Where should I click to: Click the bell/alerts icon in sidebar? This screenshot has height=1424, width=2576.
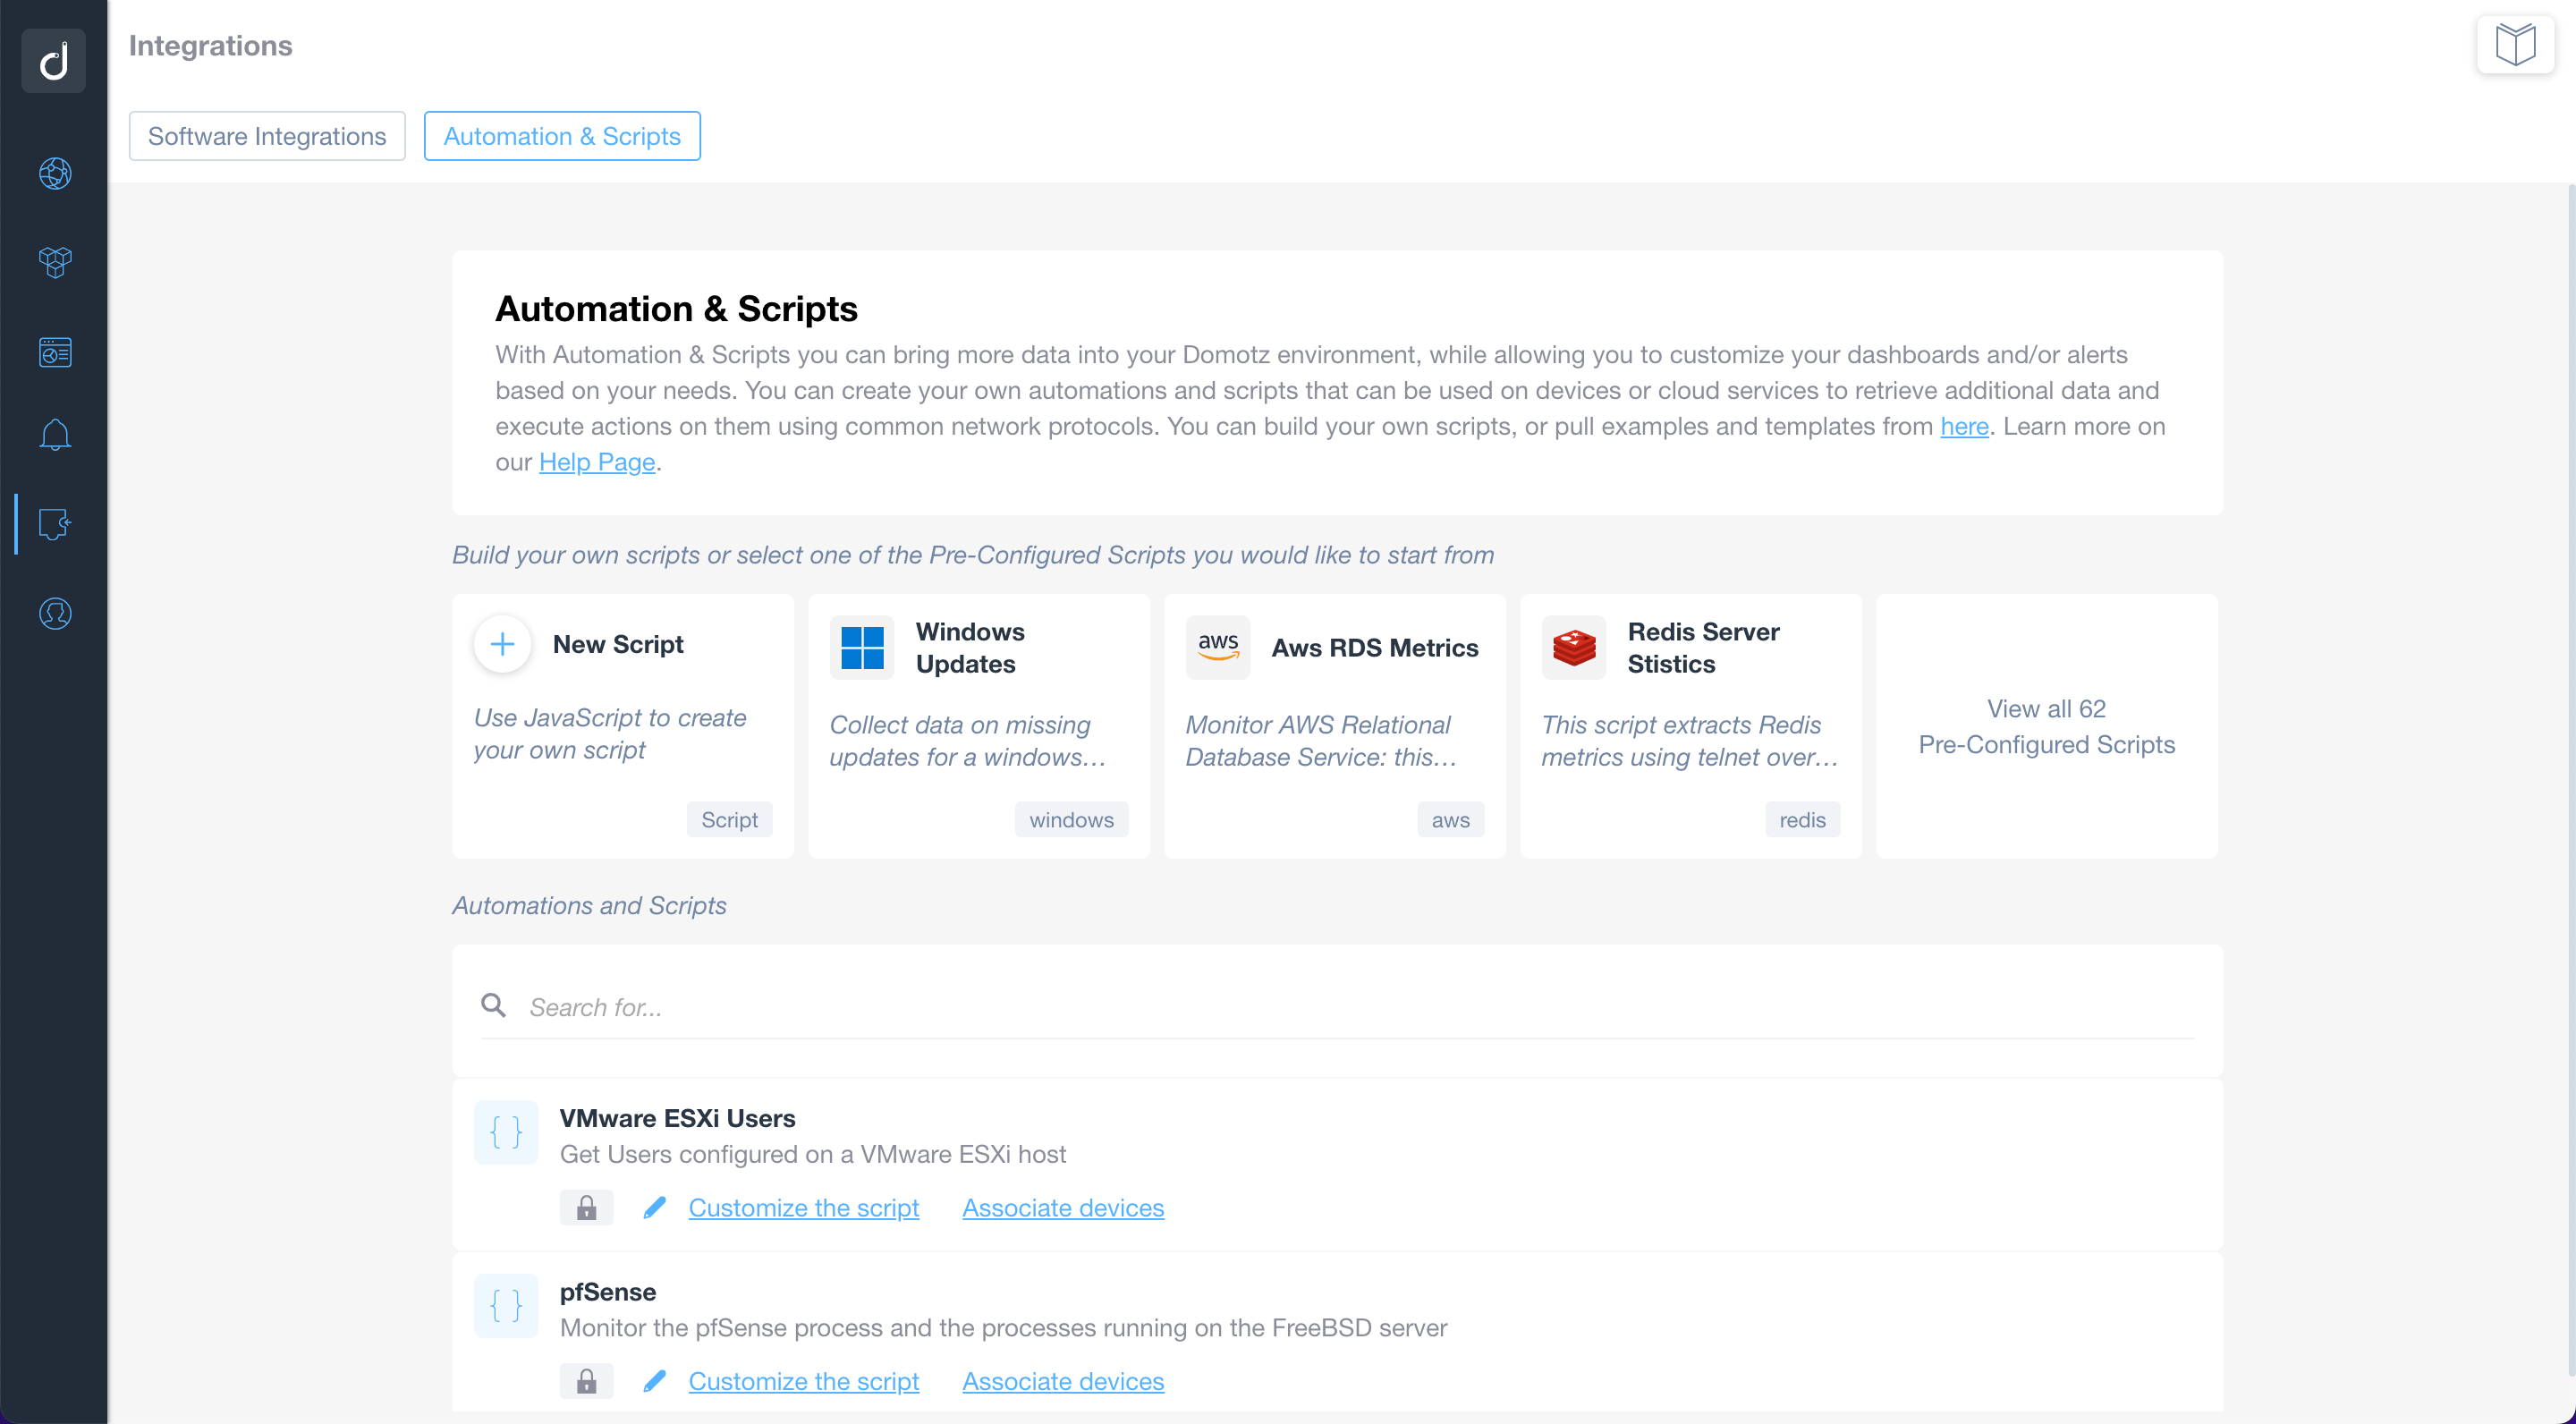(55, 437)
